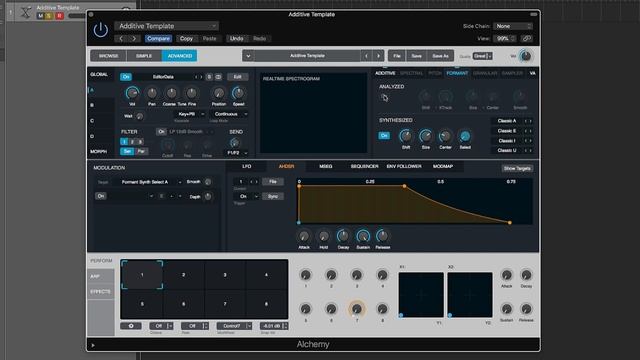Click source A Vol knob
The width and height of the screenshot is (640, 360).
pos(132,93)
